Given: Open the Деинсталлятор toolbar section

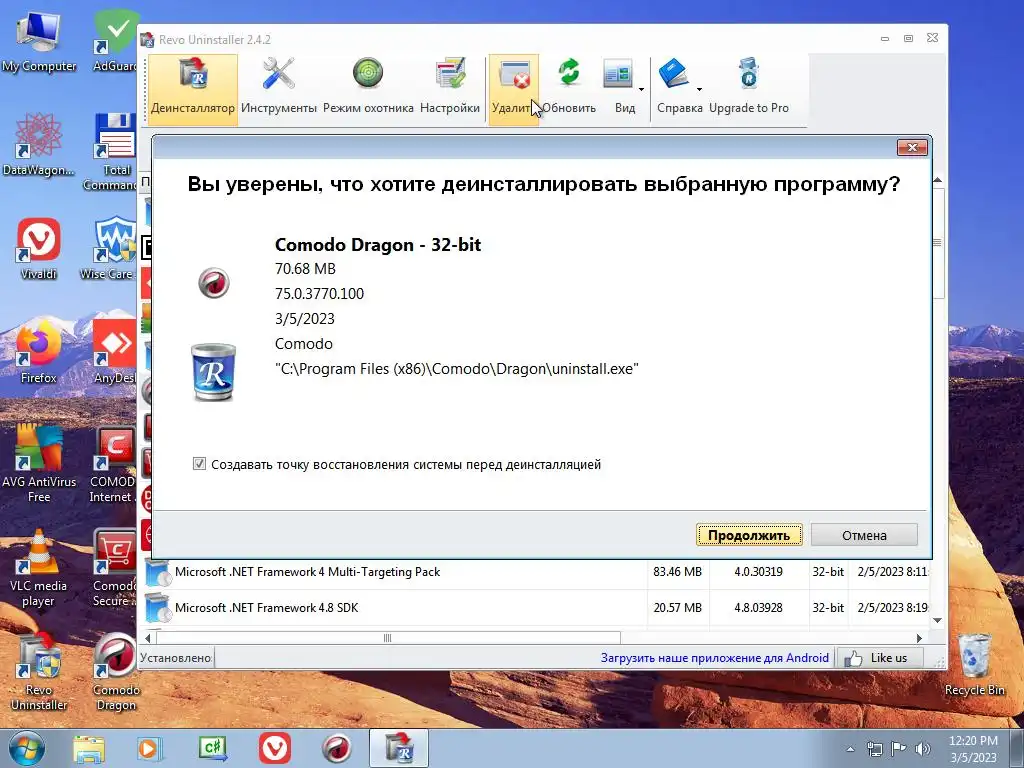Looking at the screenshot, I should [193, 89].
